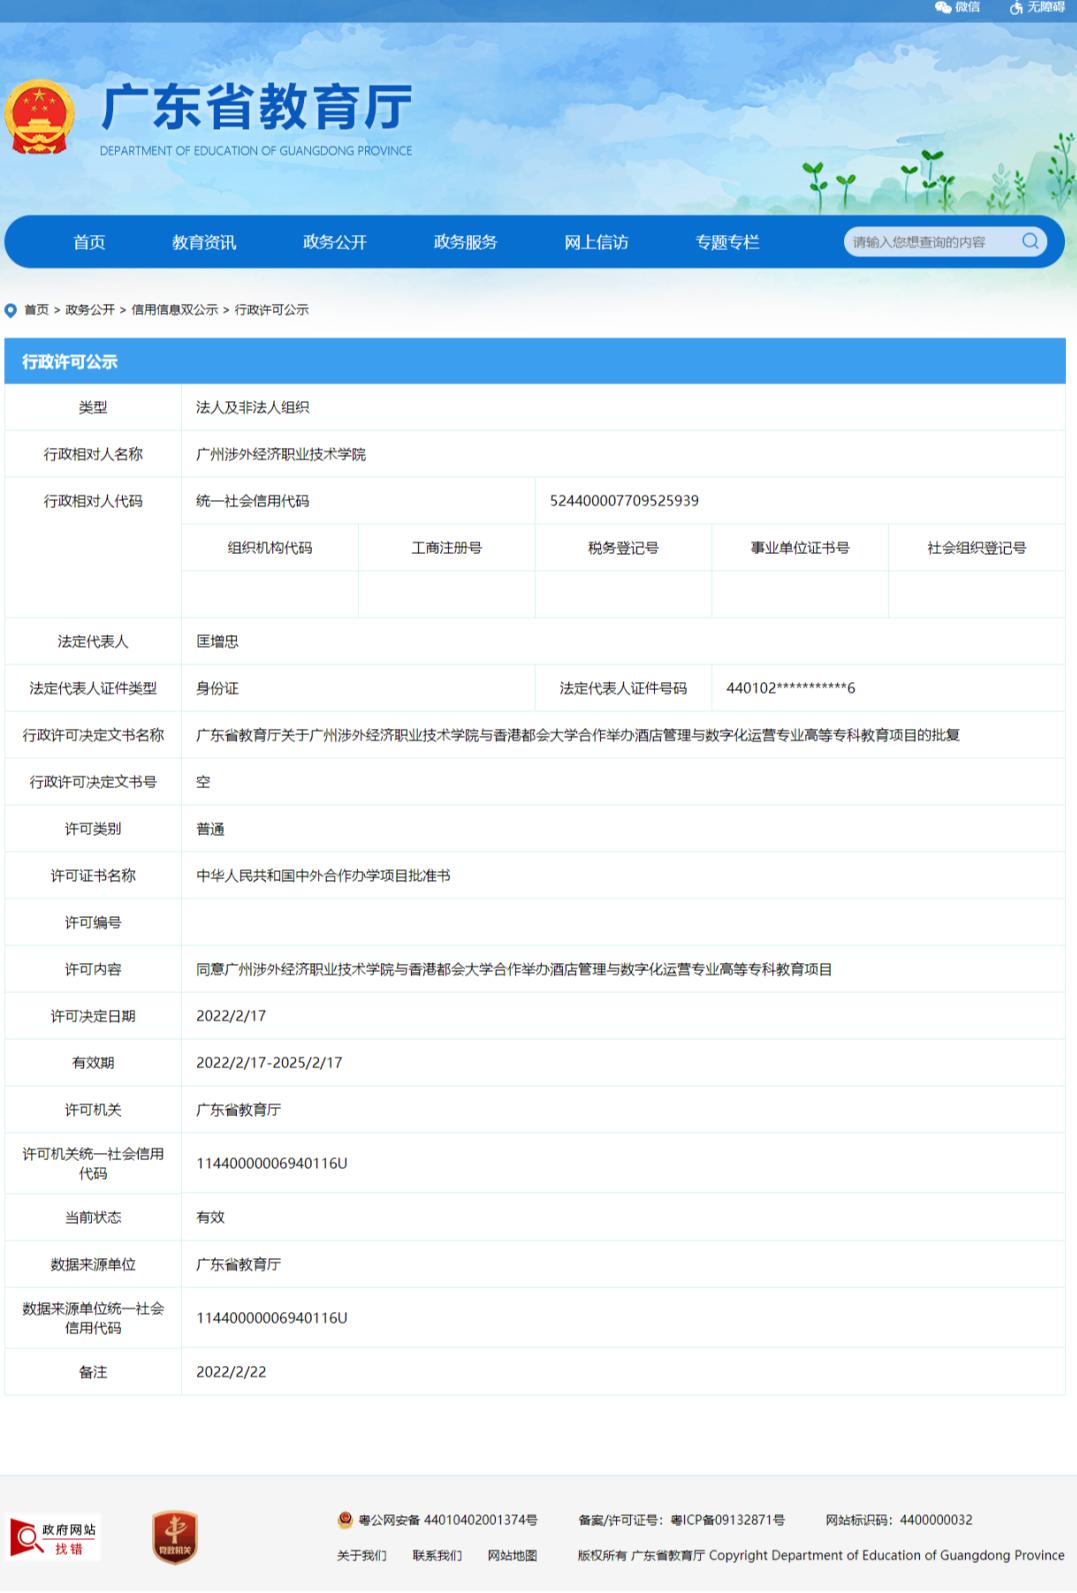
Task: Click the 组织机构代码 column header
Action: pos(270,548)
